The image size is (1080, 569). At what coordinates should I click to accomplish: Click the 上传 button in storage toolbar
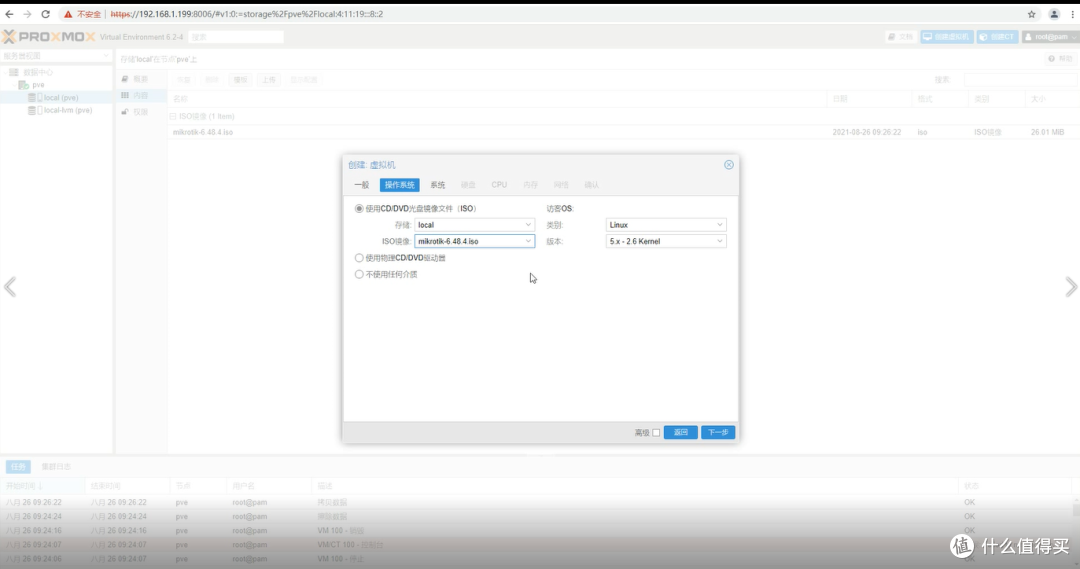(269, 80)
